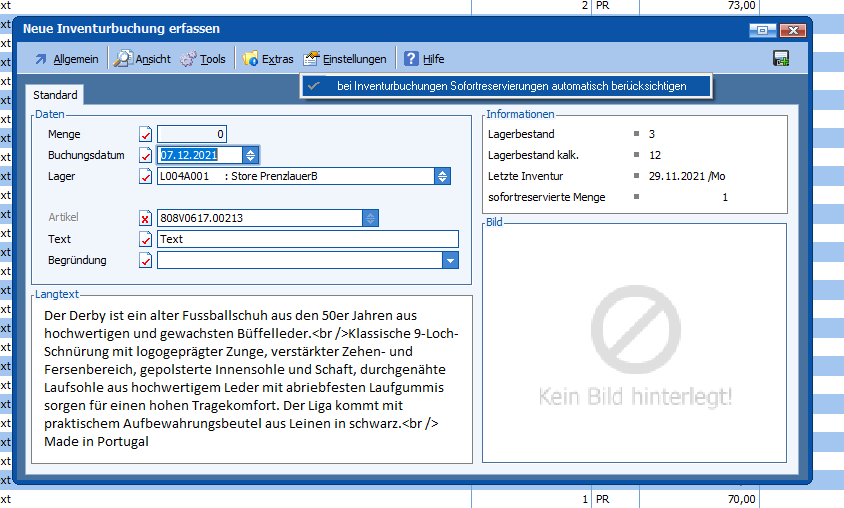Image resolution: width=844 pixels, height=508 pixels.
Task: Toggle the checkmark beside Menge field
Action: 146,134
